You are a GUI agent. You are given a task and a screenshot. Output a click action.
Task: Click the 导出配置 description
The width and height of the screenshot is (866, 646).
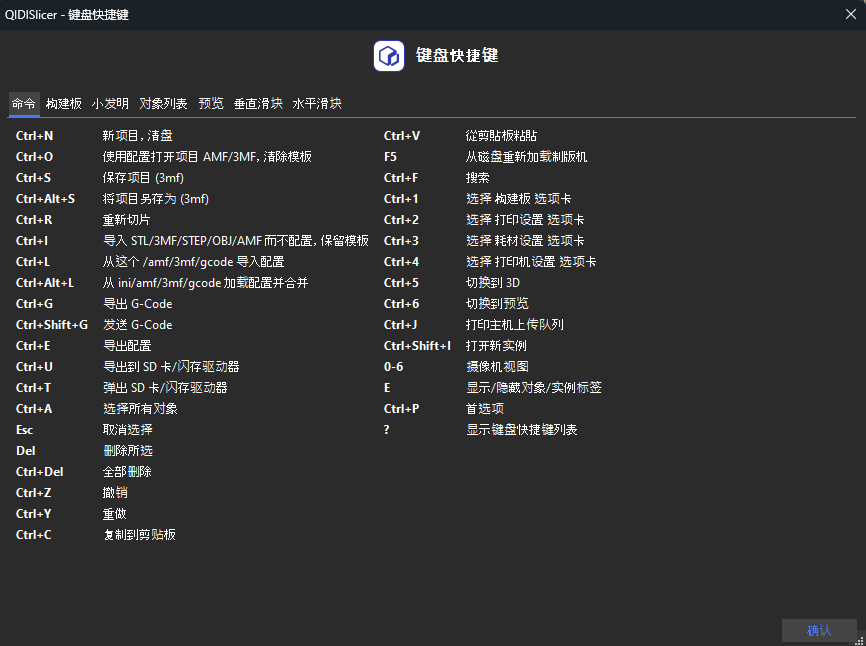(127, 346)
